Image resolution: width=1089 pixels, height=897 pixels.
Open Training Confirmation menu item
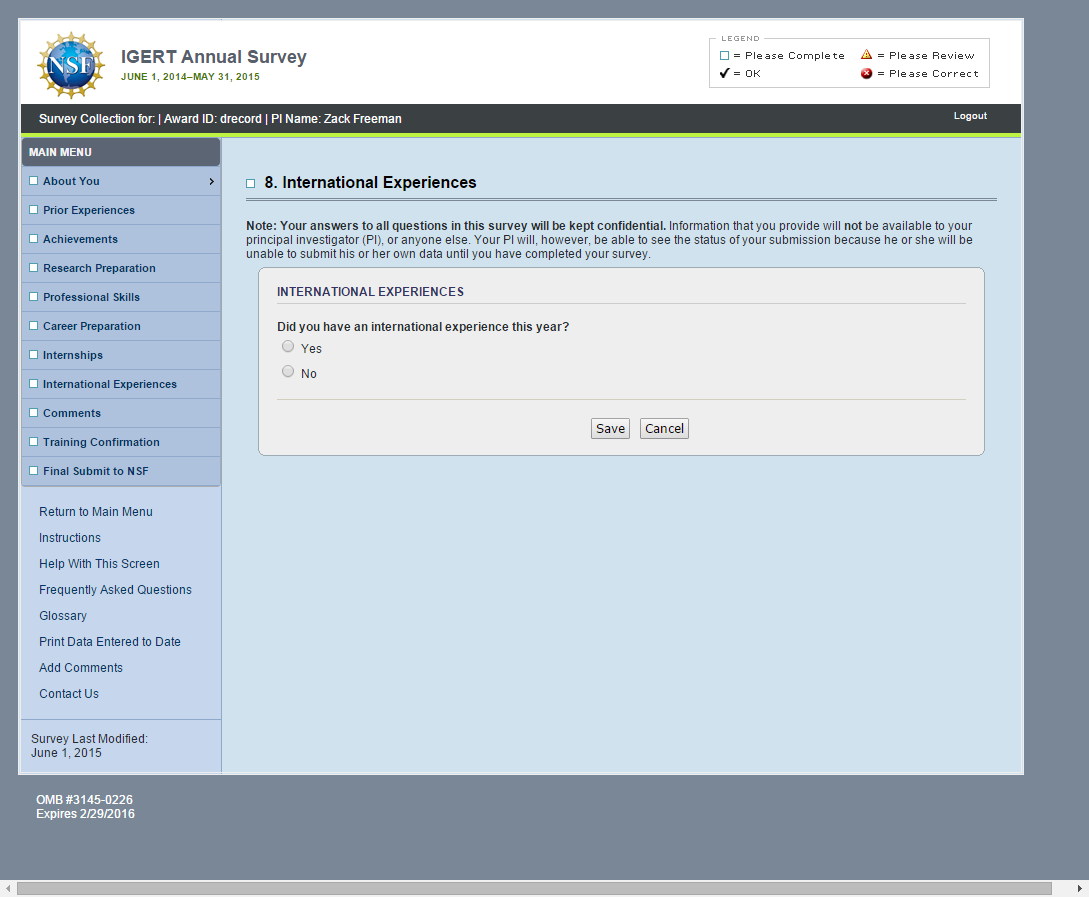click(101, 442)
